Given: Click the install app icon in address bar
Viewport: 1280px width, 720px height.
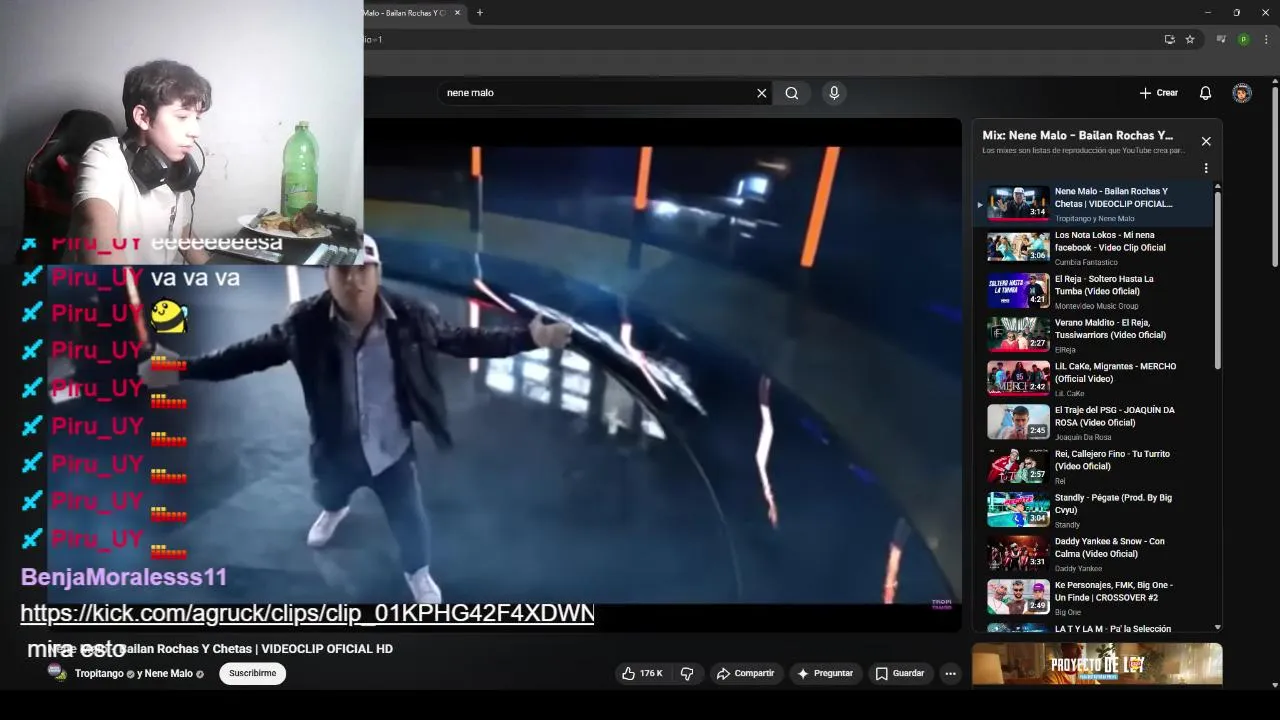Looking at the screenshot, I should [1169, 39].
